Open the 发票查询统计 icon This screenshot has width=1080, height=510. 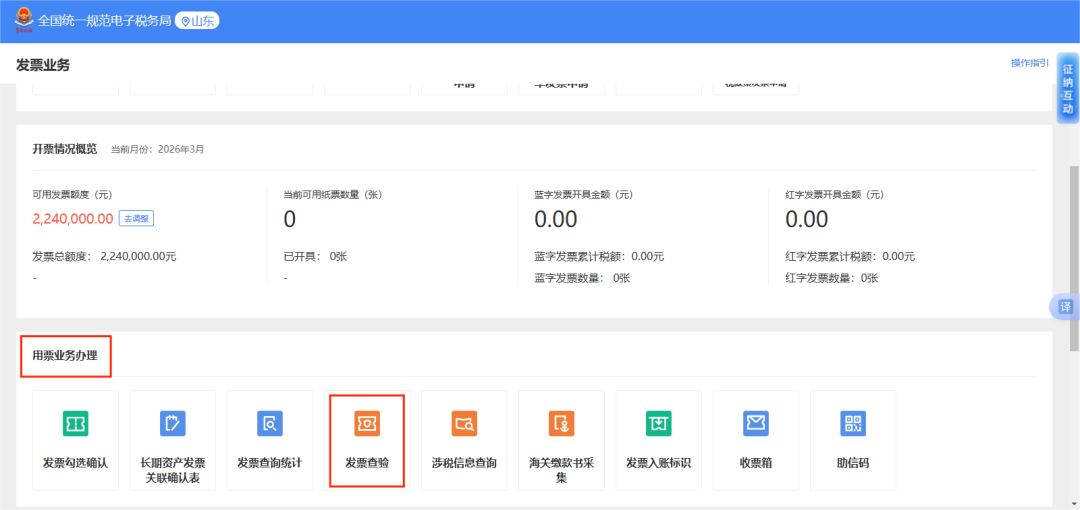tap(269, 424)
